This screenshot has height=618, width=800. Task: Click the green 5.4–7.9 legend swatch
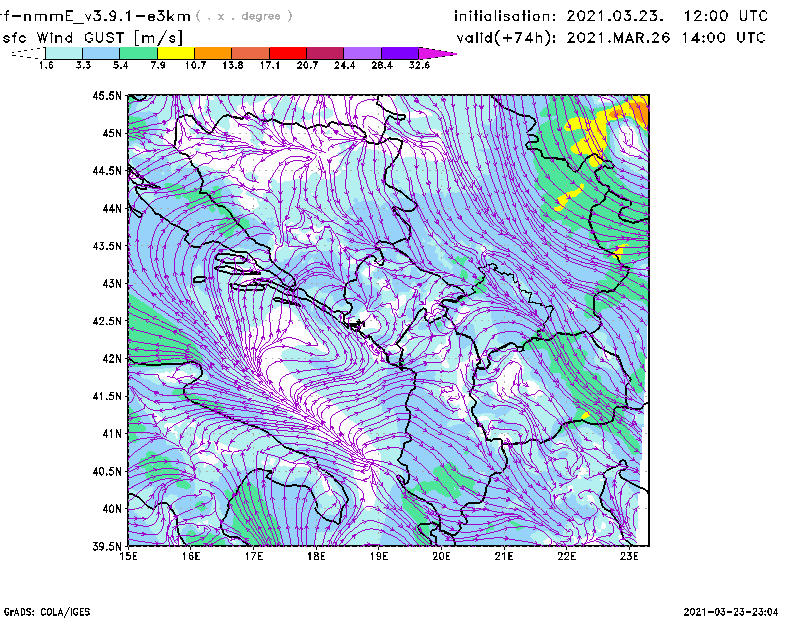click(138, 53)
